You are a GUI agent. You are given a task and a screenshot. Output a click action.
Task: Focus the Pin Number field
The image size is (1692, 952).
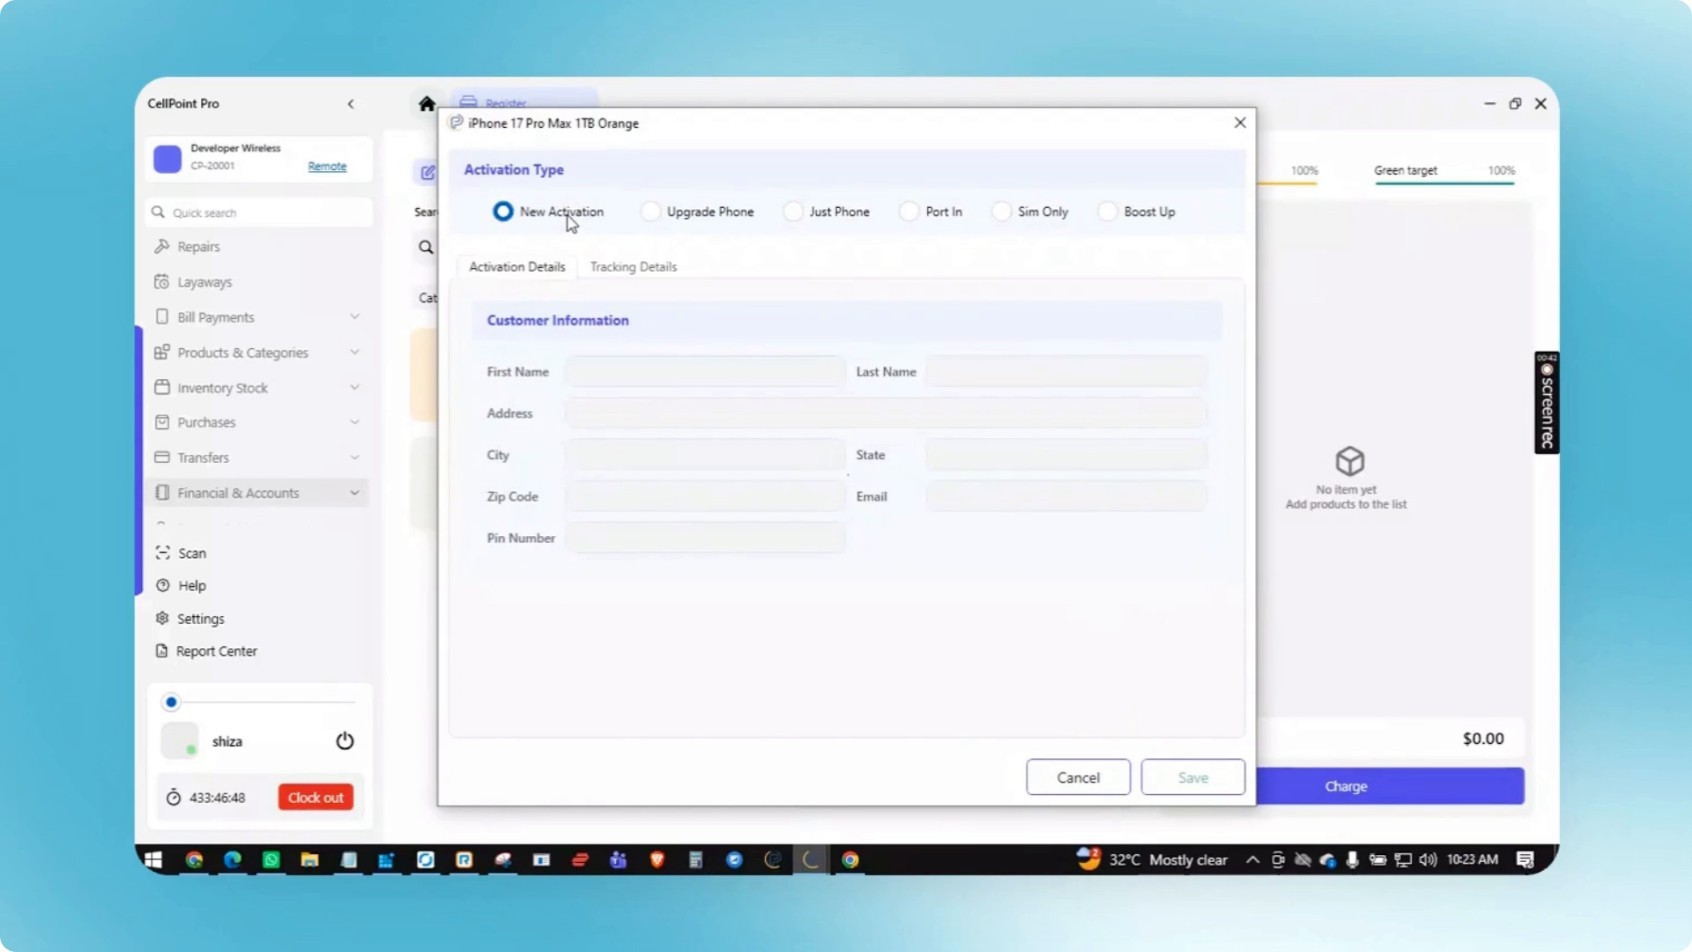[x=705, y=538]
